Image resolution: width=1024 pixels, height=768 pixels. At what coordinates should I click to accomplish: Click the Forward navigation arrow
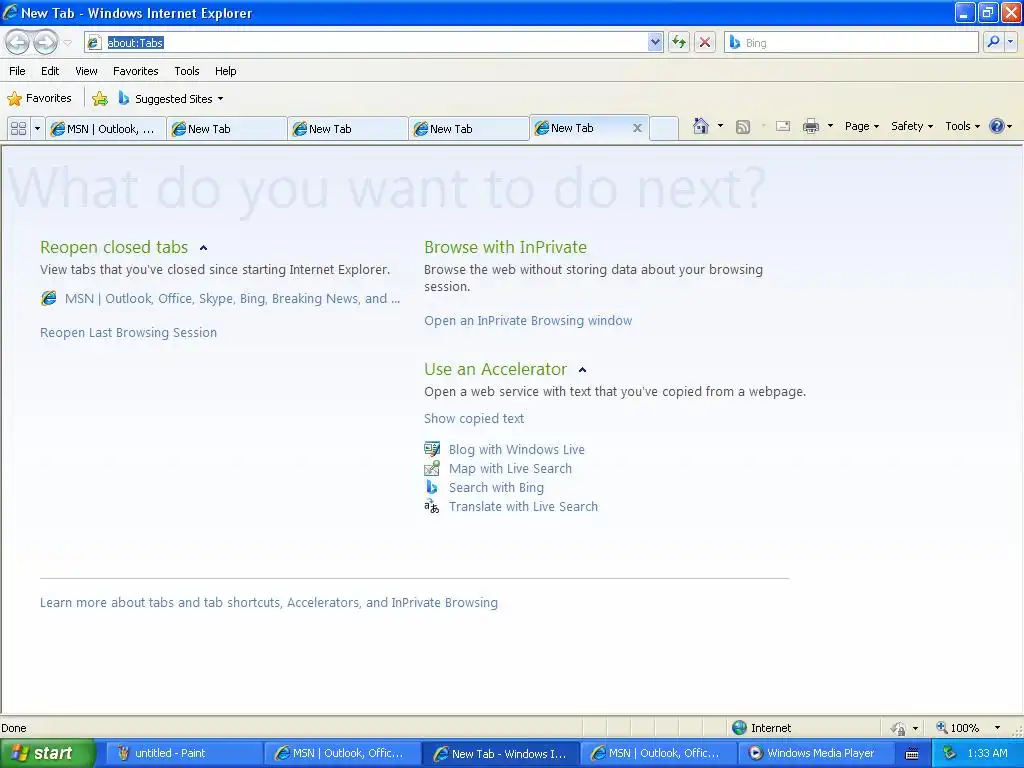pos(45,42)
